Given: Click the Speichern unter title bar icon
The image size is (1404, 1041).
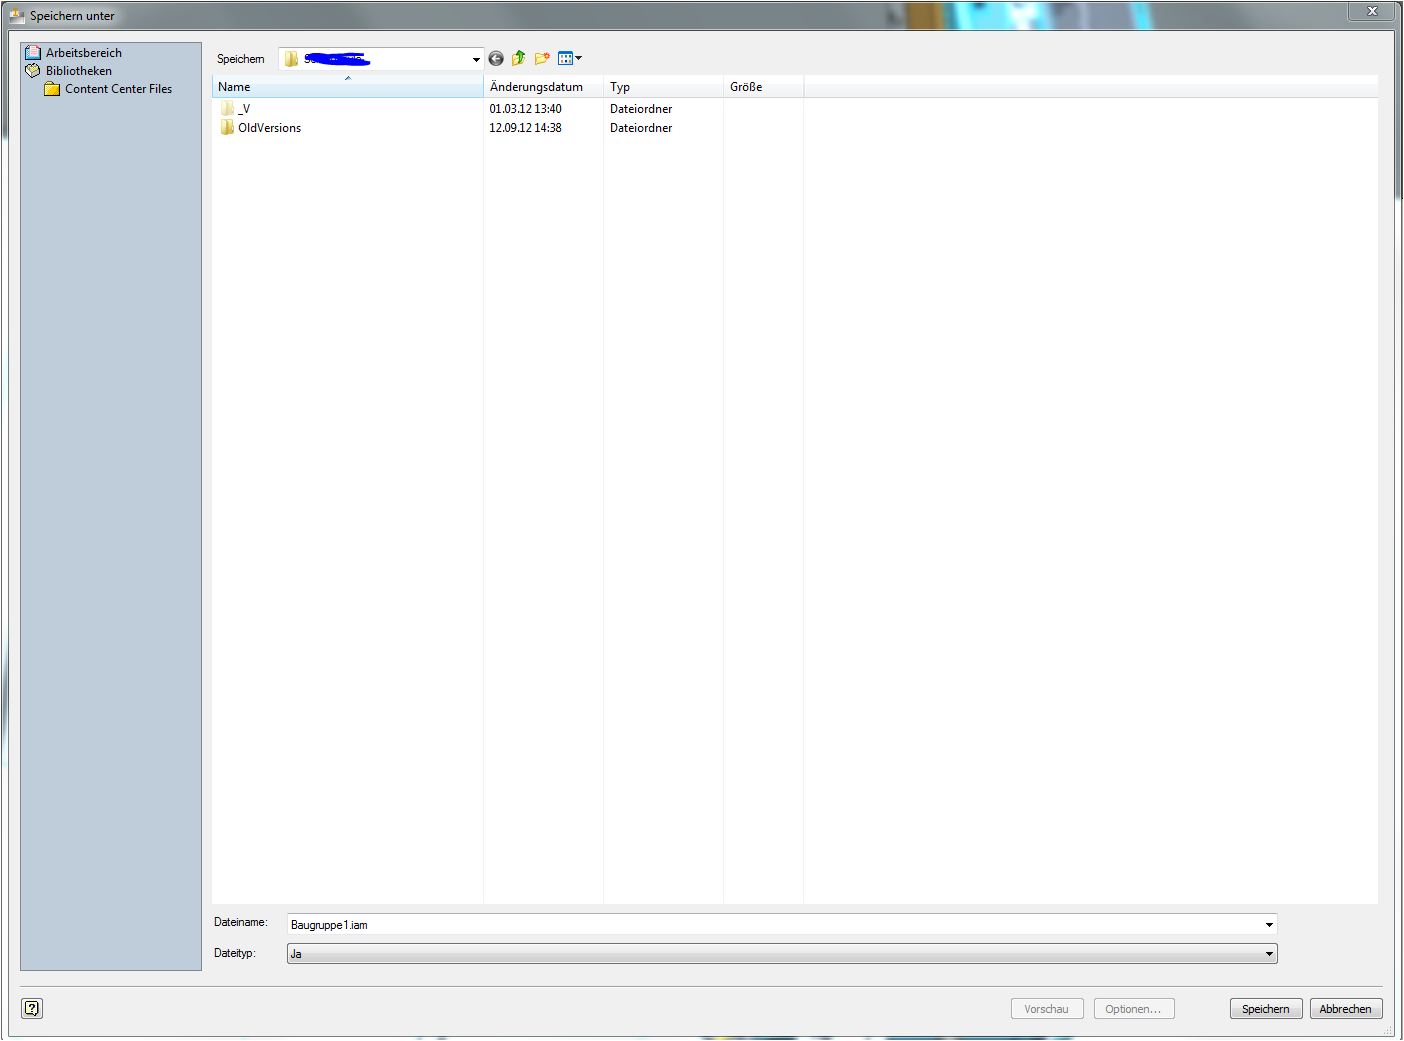Looking at the screenshot, I should [17, 16].
